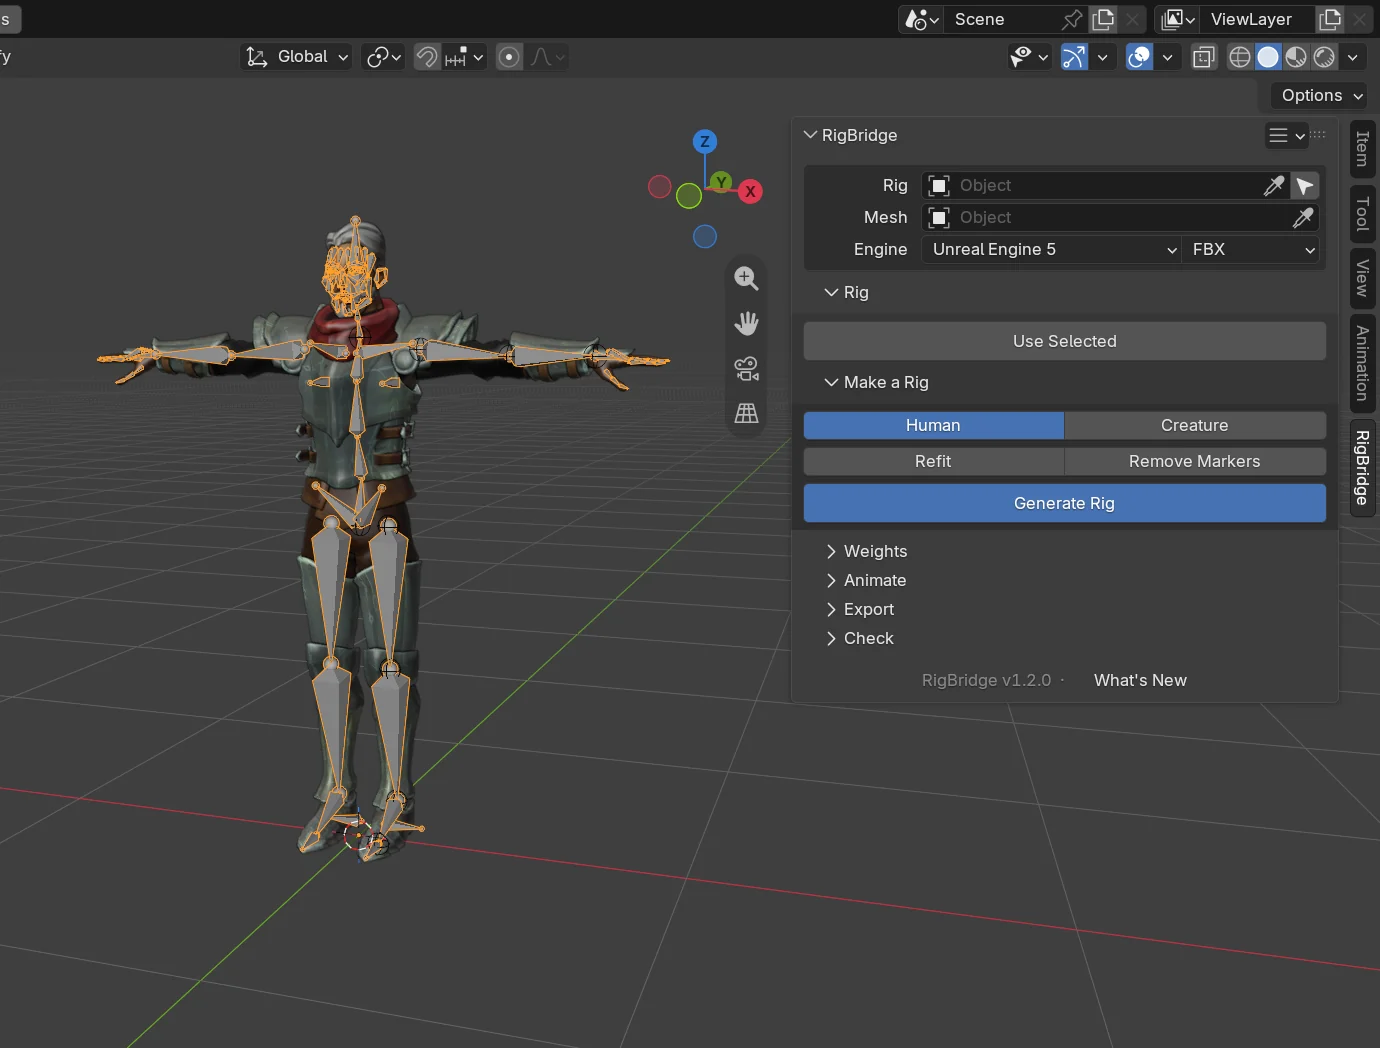Viewport: 1380px width, 1048px height.
Task: Toggle snapping magnet
Action: point(427,57)
